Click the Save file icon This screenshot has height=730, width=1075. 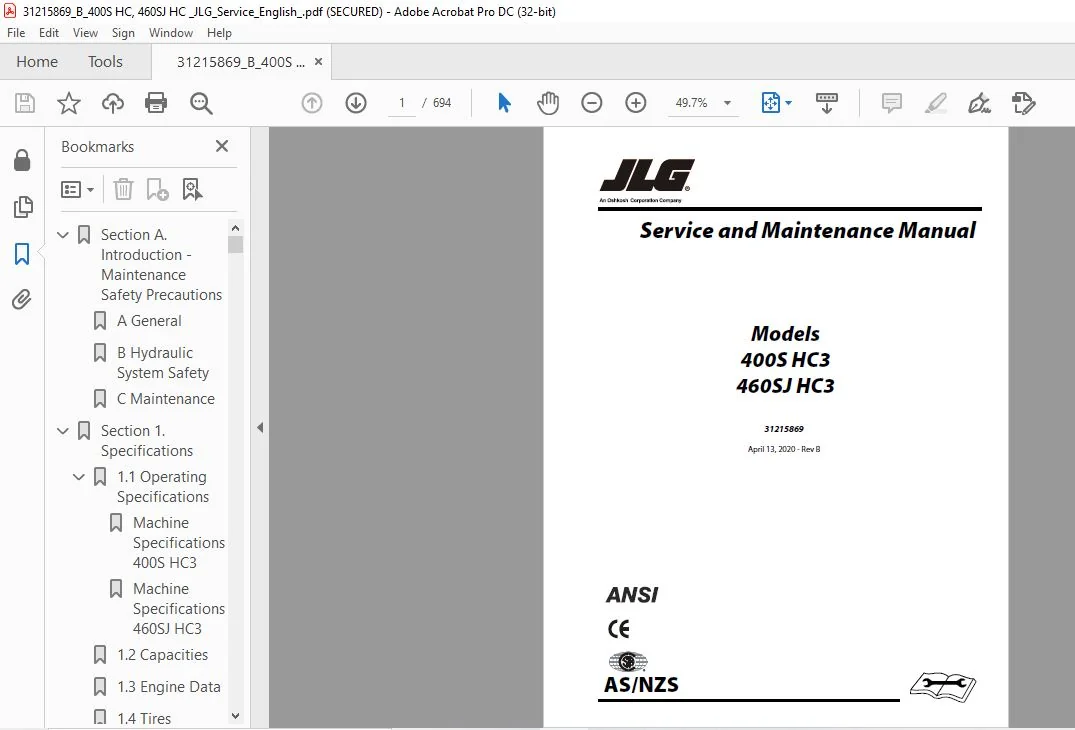point(25,103)
